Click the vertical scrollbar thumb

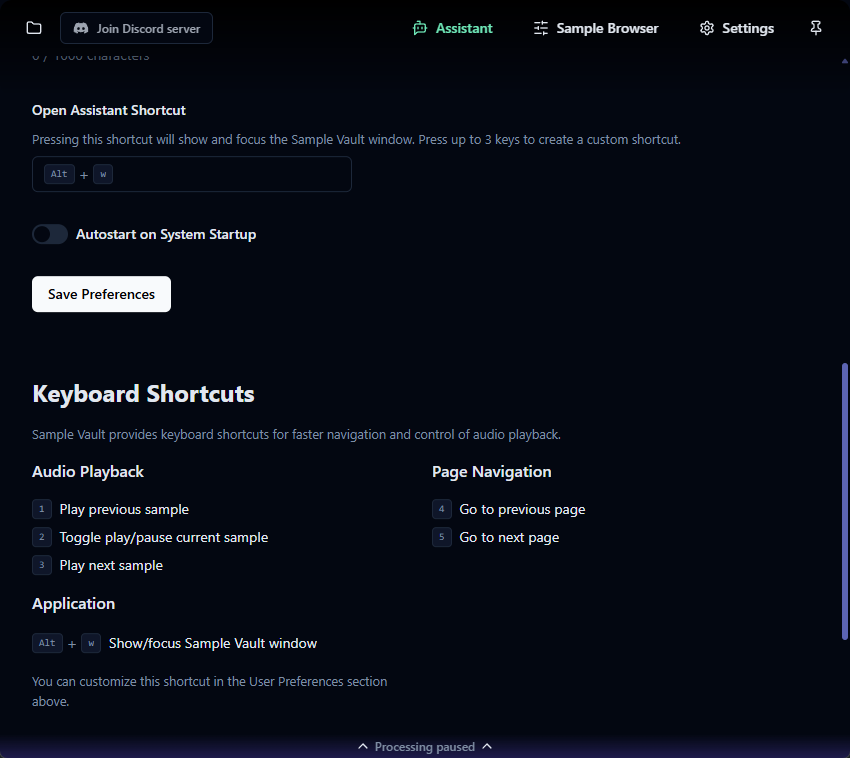[x=844, y=500]
